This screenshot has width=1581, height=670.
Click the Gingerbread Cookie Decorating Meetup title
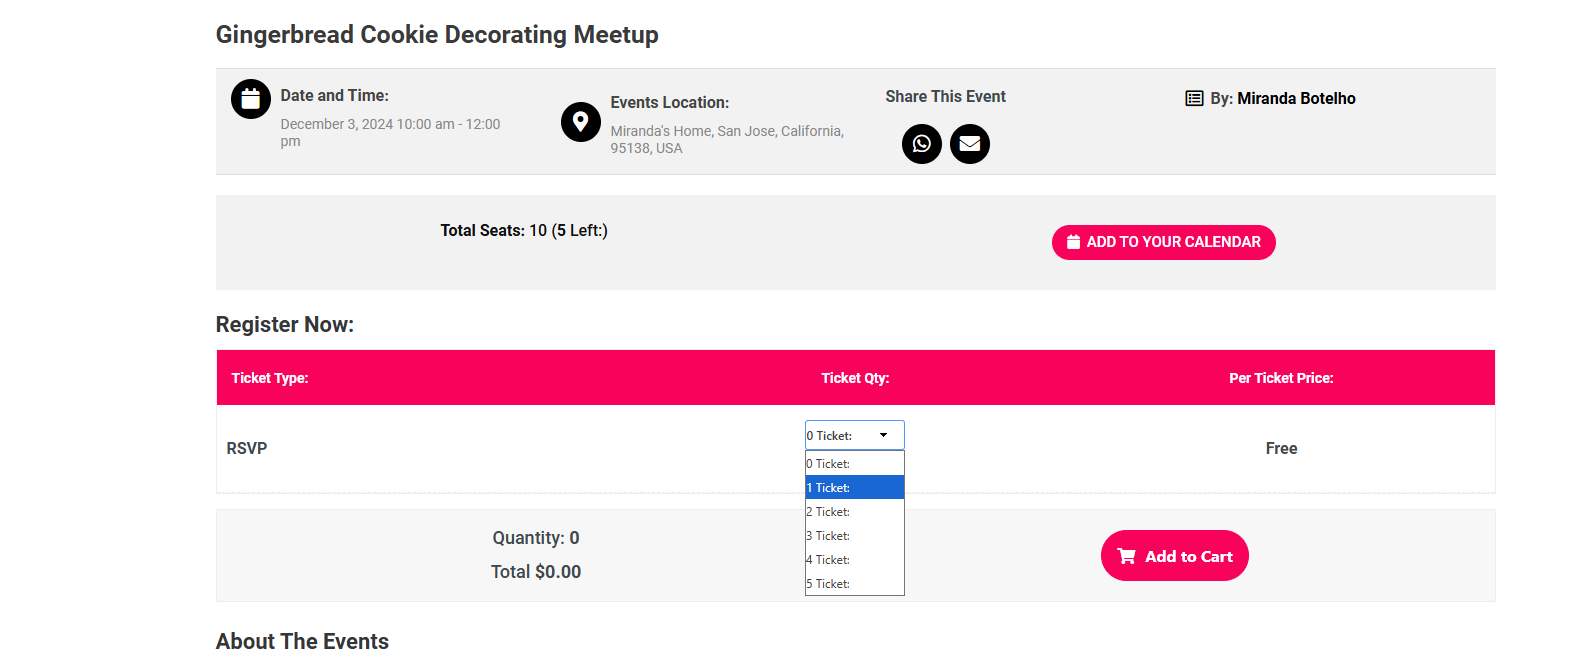click(x=437, y=34)
